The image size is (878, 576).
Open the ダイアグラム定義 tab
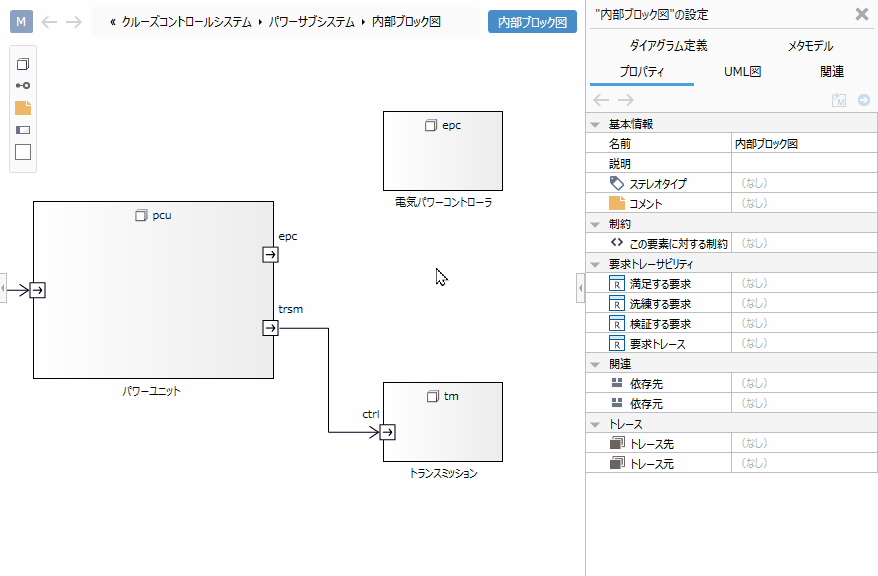tap(668, 46)
